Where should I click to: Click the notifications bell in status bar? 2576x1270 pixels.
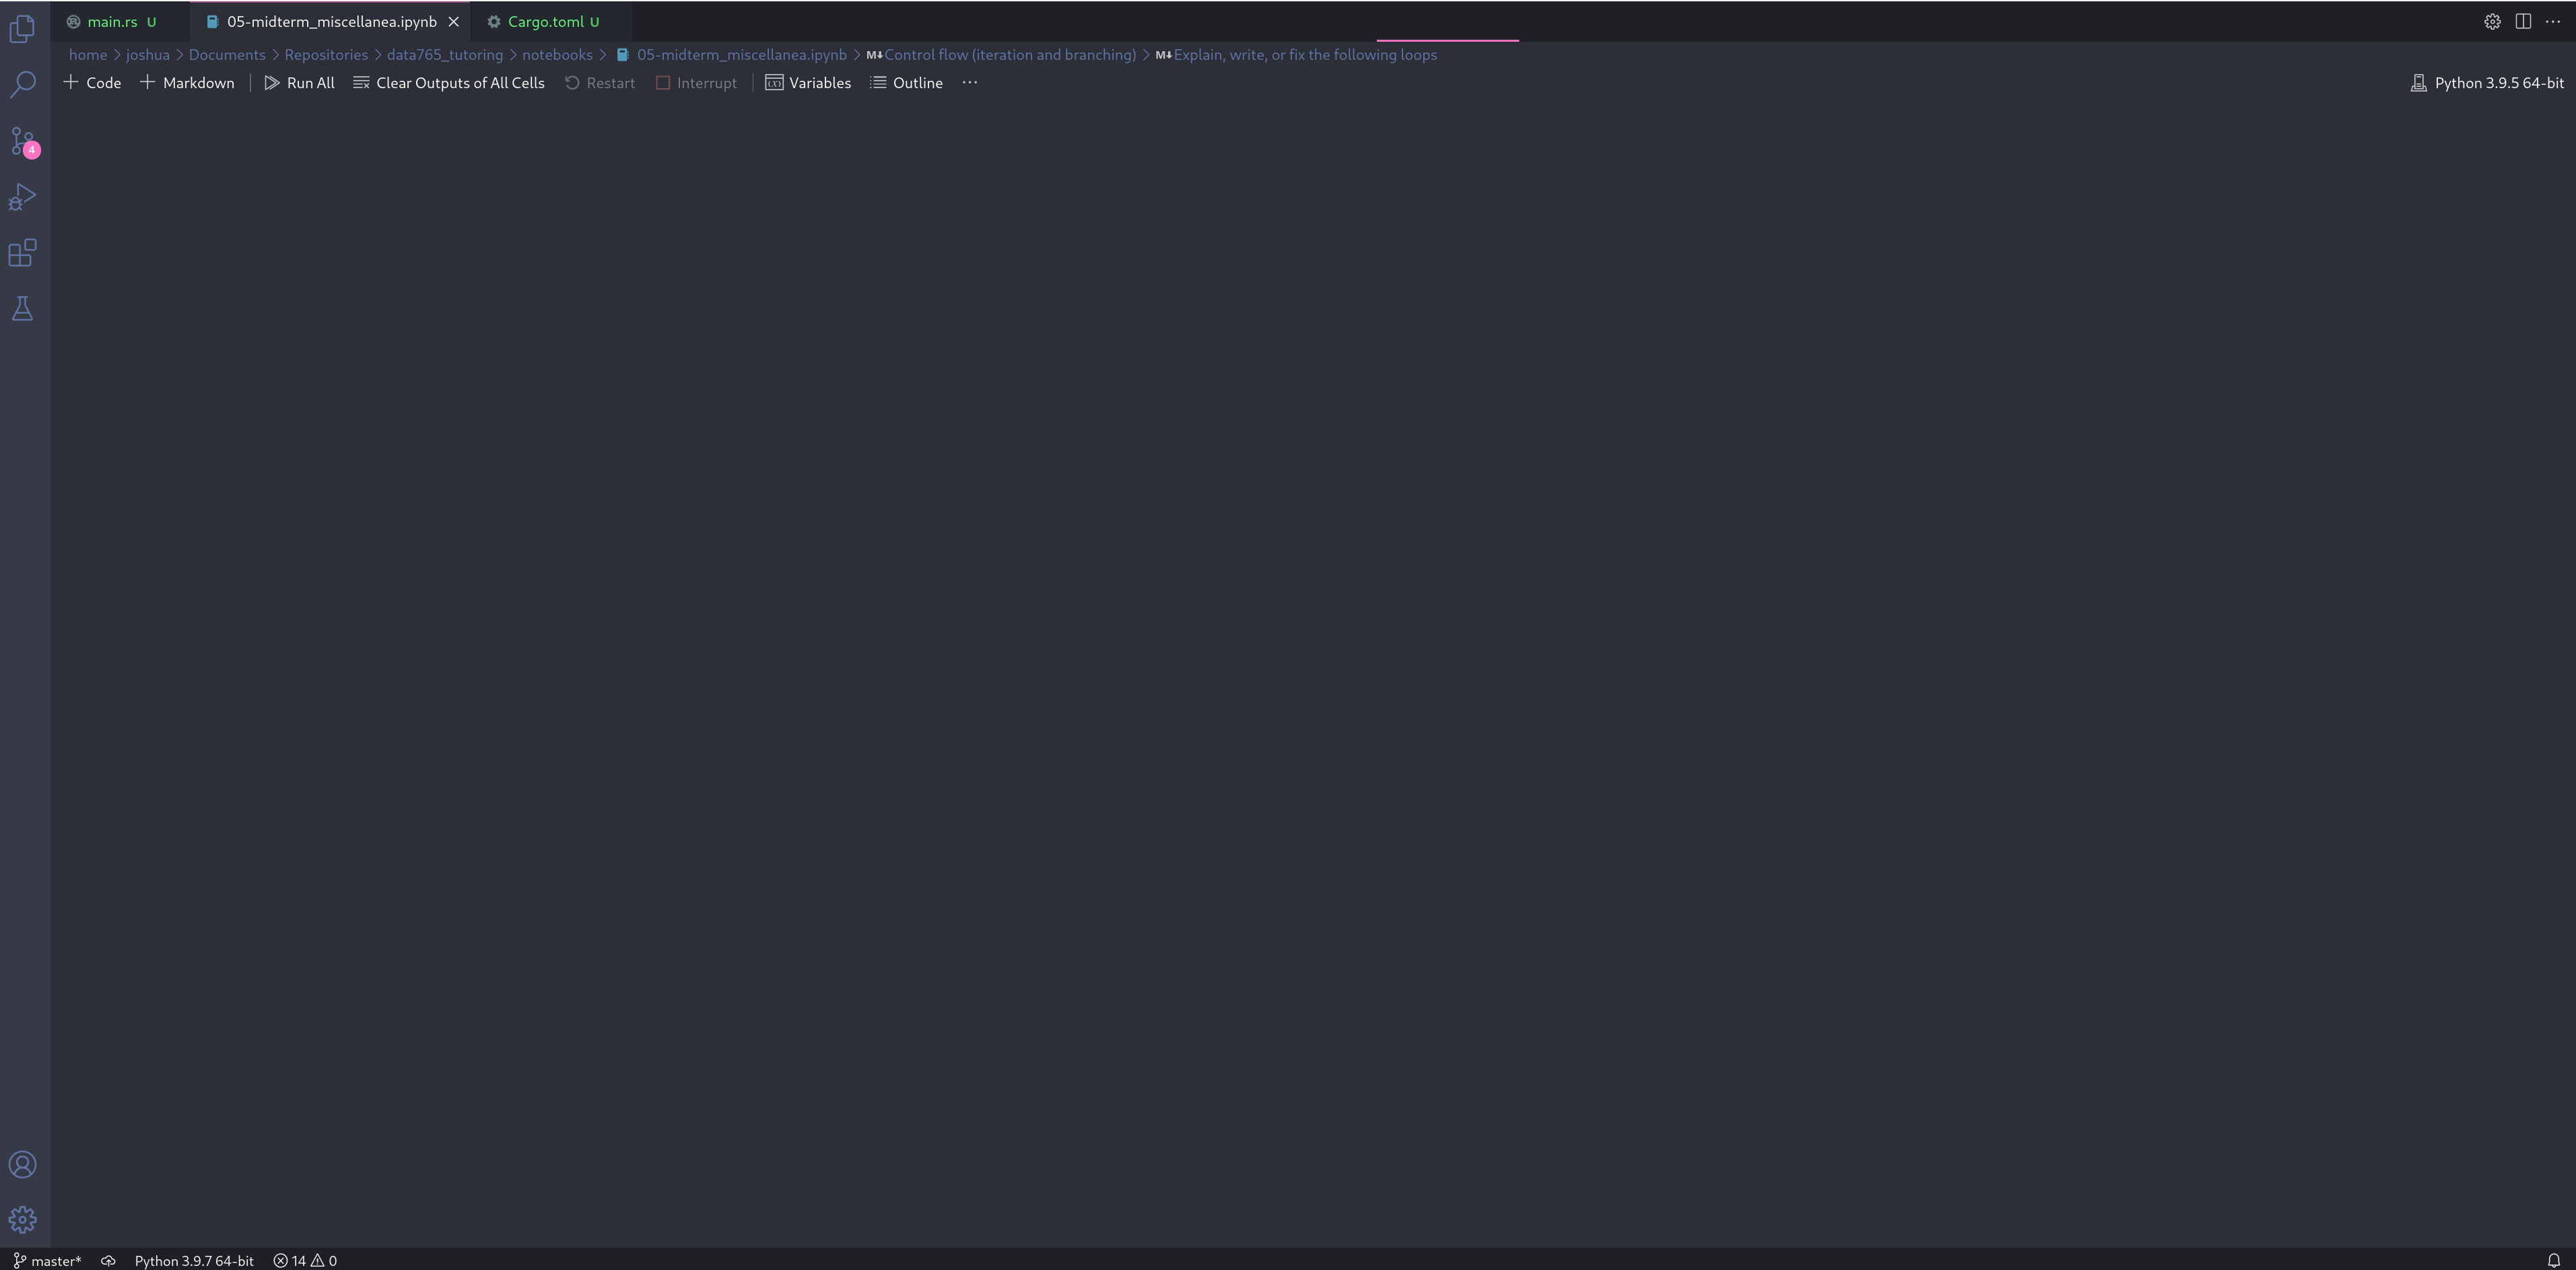tap(2553, 1260)
